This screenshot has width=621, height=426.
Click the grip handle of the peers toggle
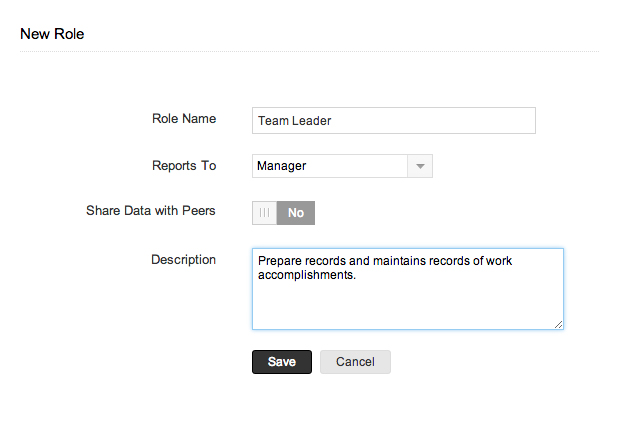[x=265, y=213]
